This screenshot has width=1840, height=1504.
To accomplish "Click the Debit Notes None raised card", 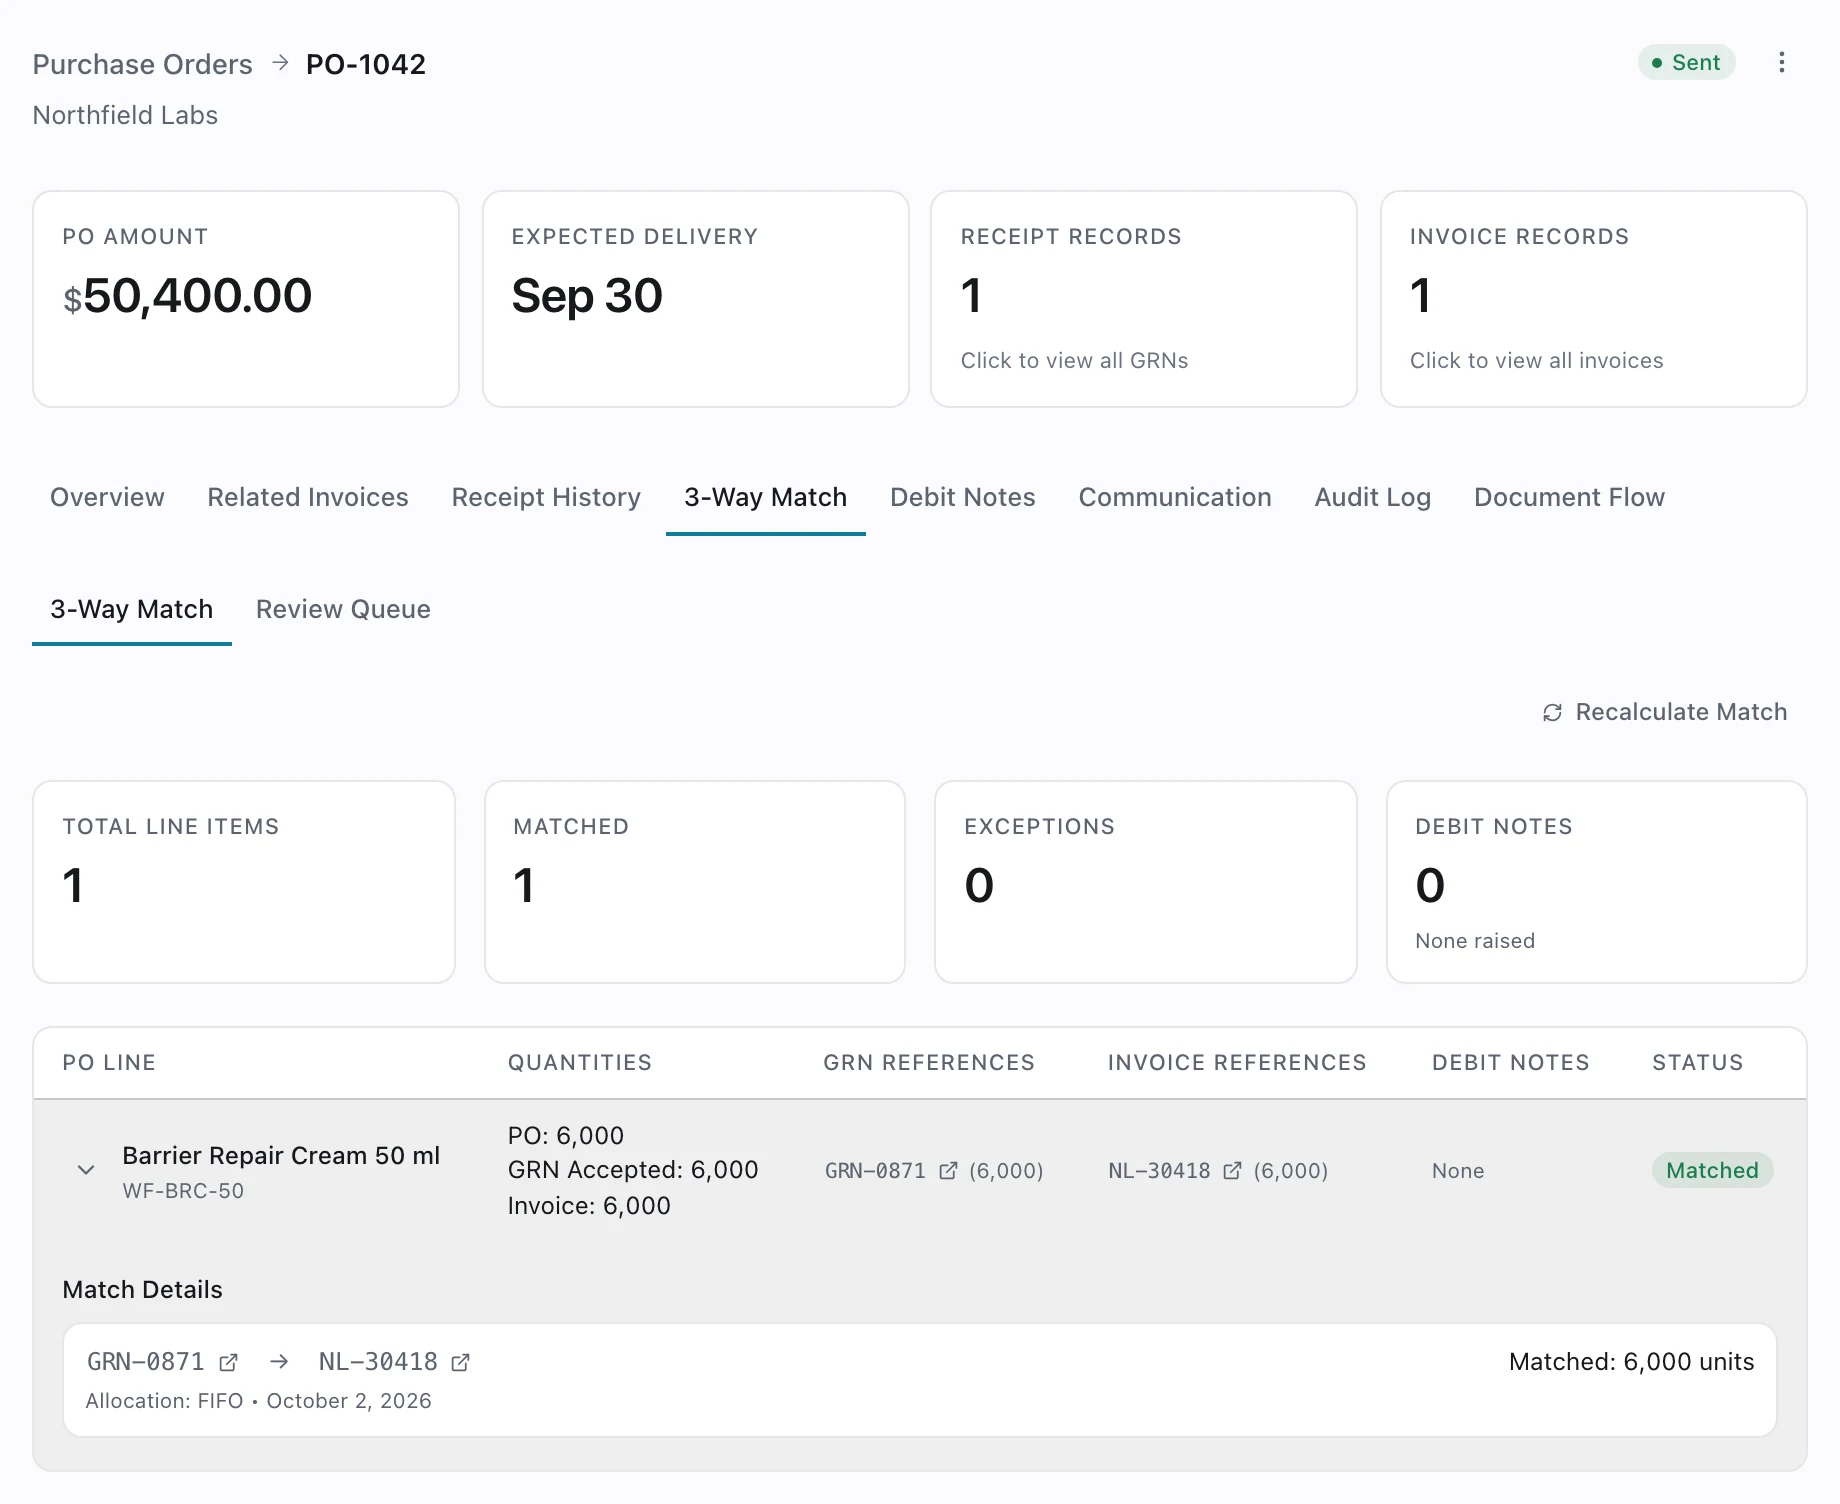I will point(1596,882).
